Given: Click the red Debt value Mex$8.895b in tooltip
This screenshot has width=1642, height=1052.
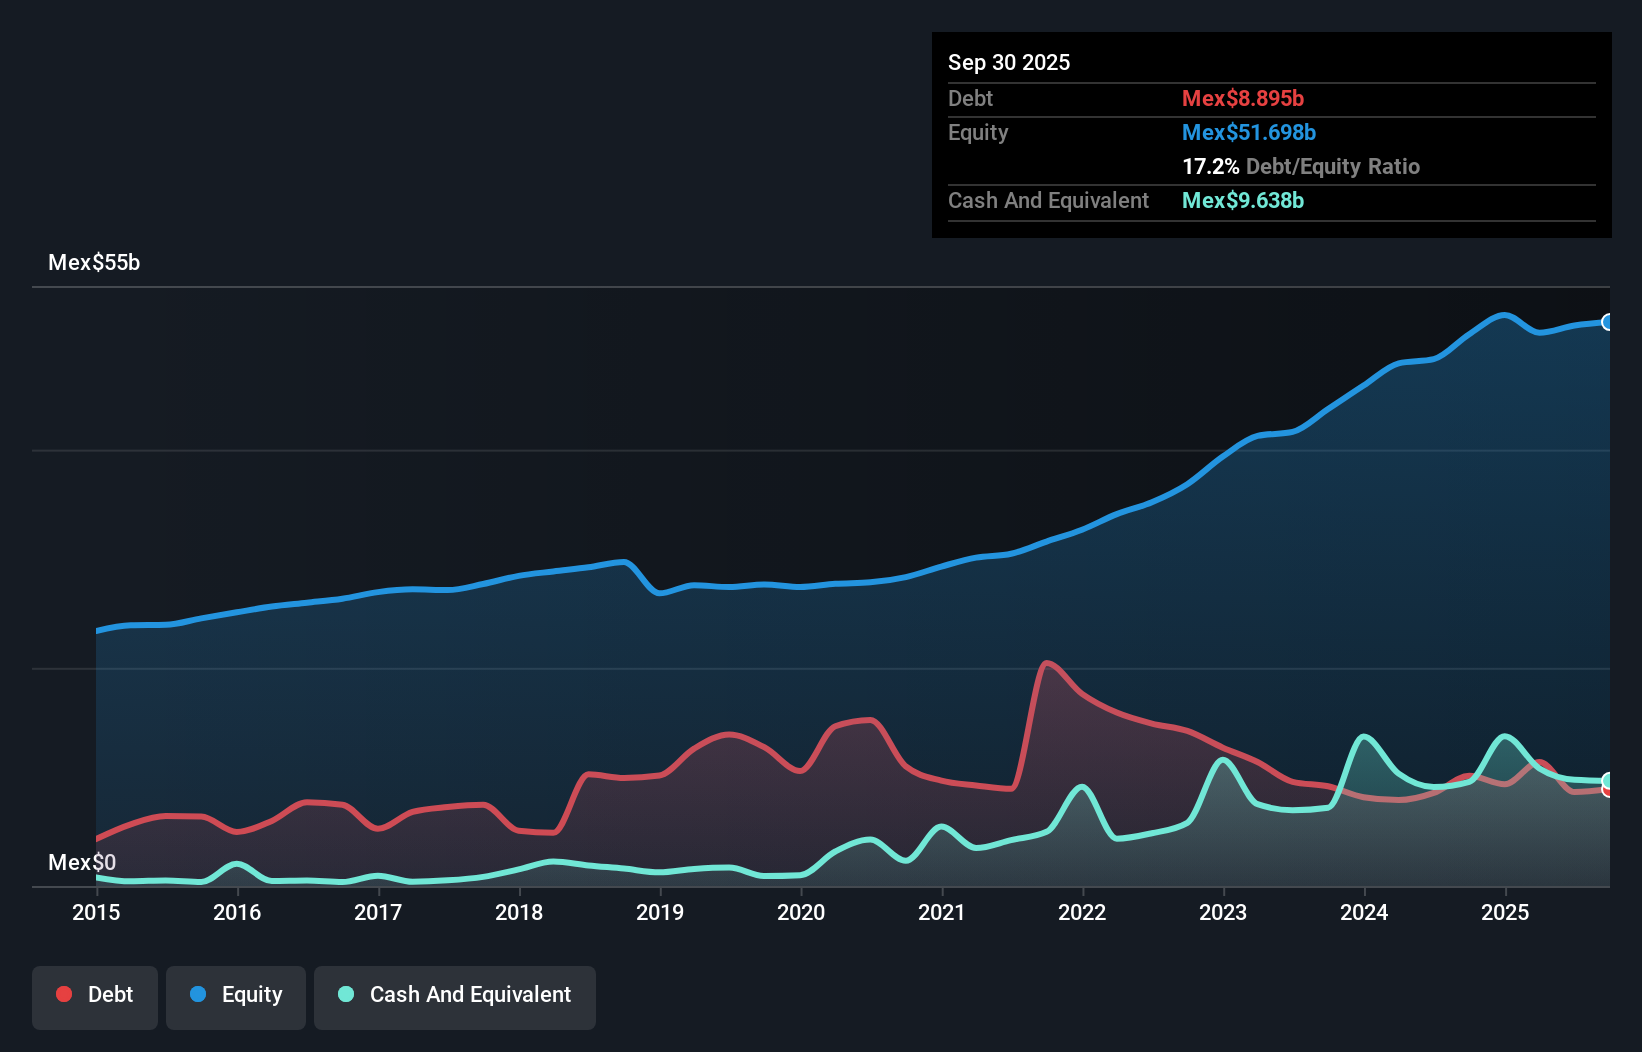Looking at the screenshot, I should click(x=1242, y=98).
